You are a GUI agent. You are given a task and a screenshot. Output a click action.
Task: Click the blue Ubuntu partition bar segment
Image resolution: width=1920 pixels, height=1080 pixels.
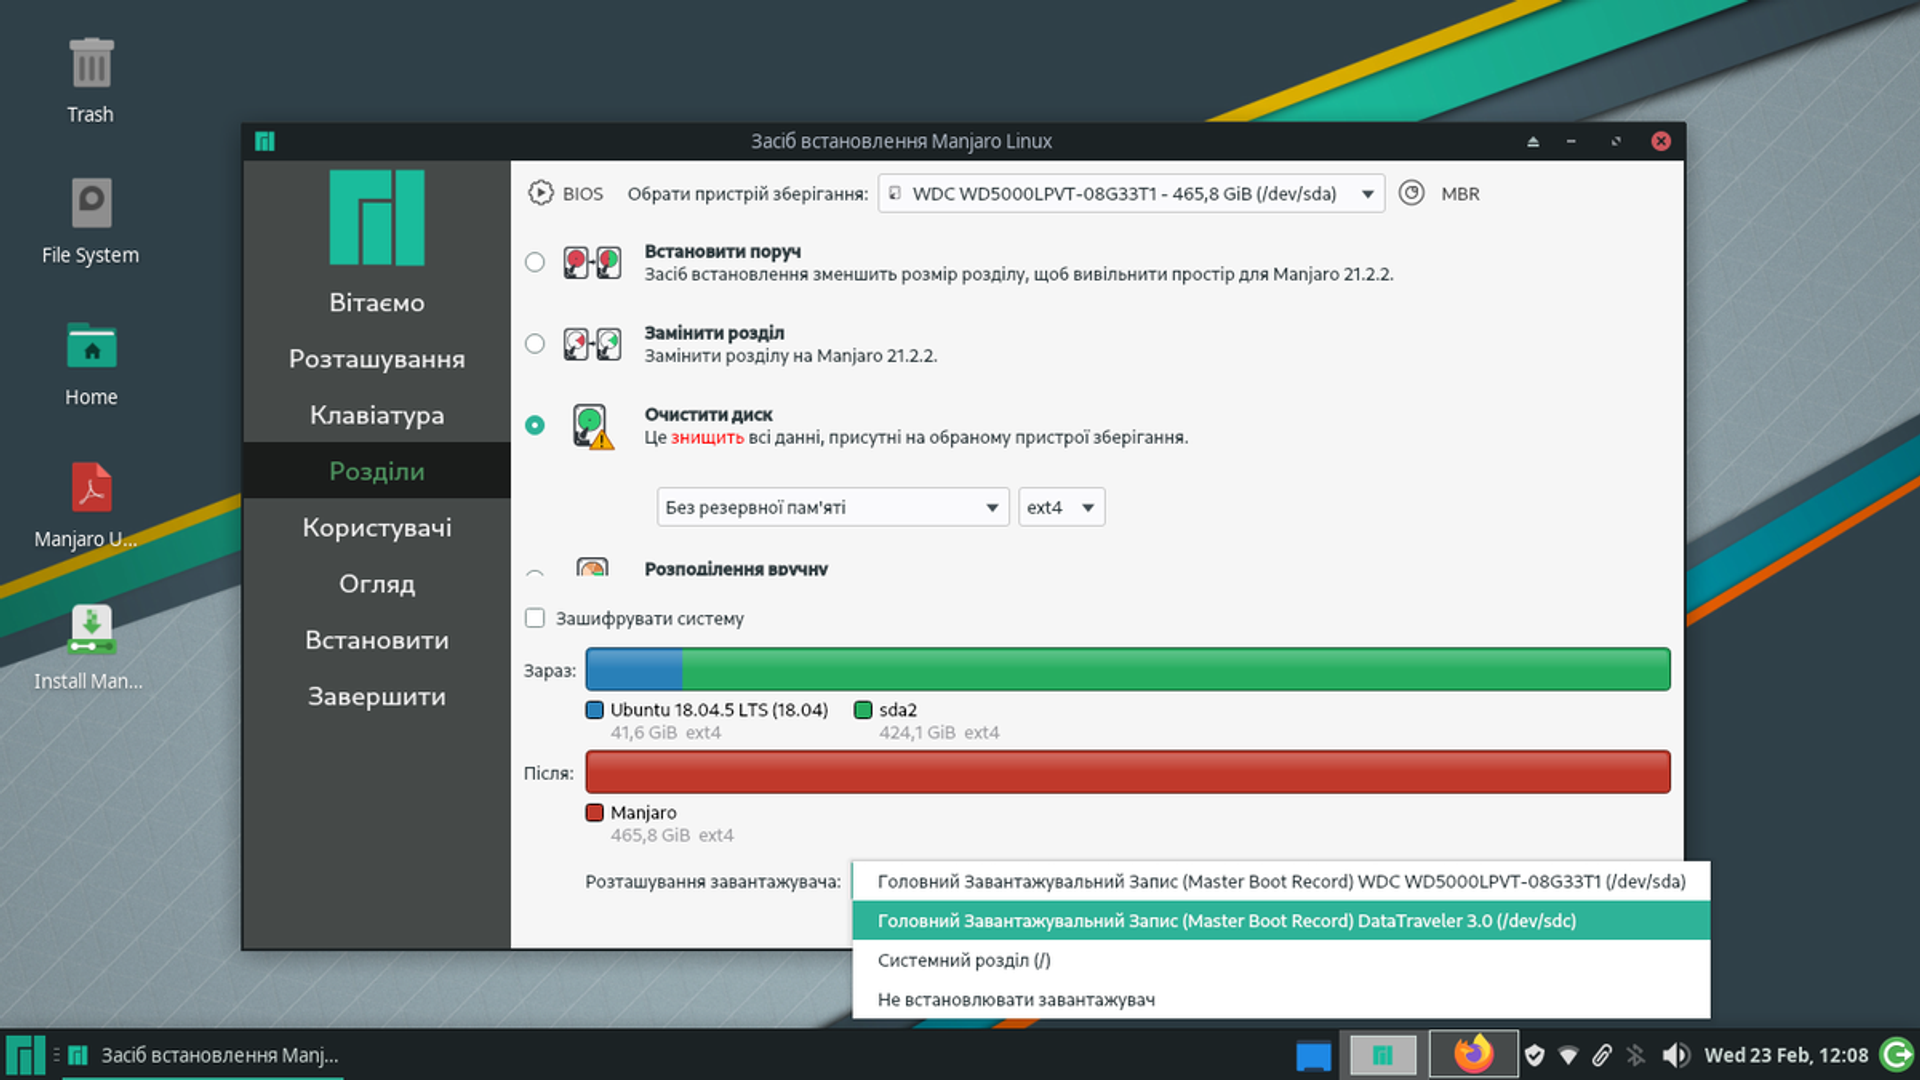[x=634, y=669]
